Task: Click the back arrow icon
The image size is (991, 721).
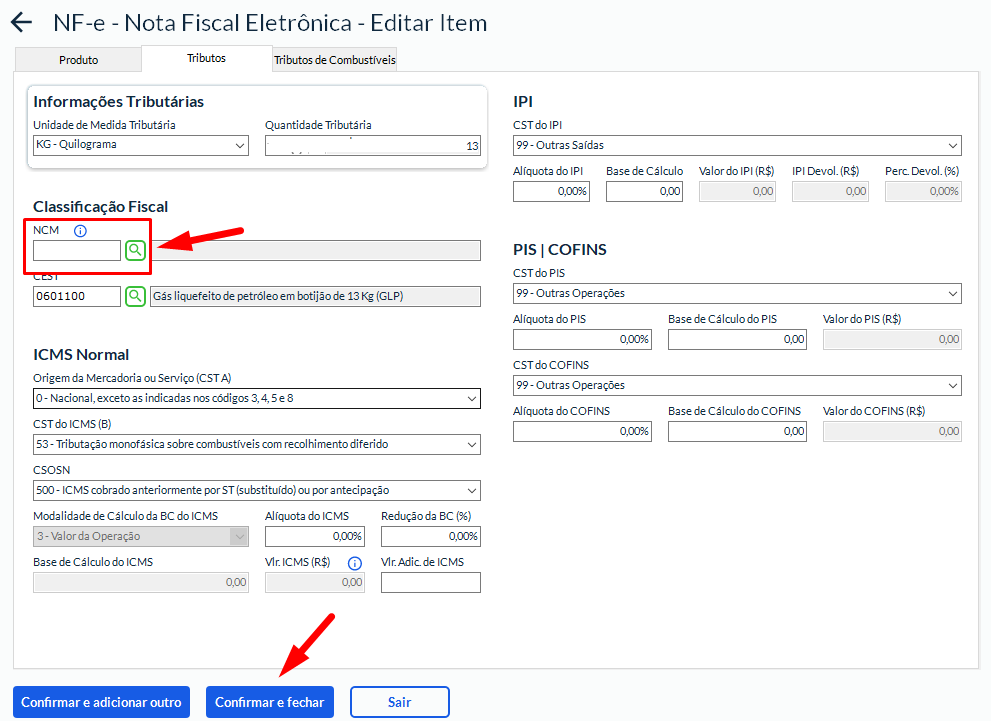Action: (x=21, y=23)
